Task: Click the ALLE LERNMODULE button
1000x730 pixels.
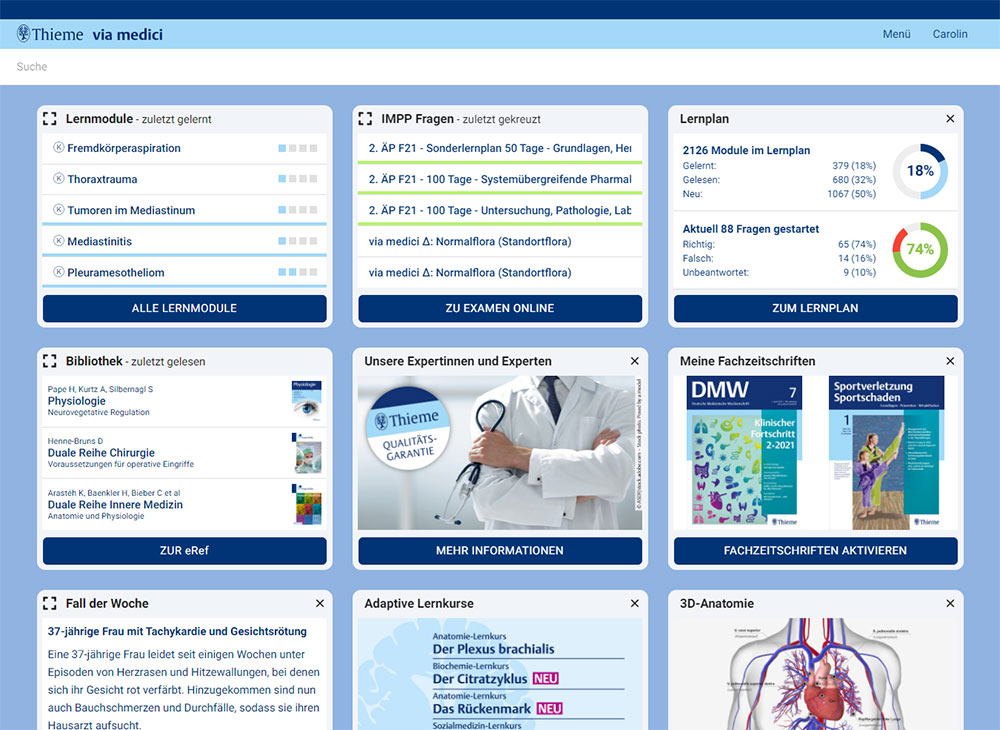Action: [184, 308]
